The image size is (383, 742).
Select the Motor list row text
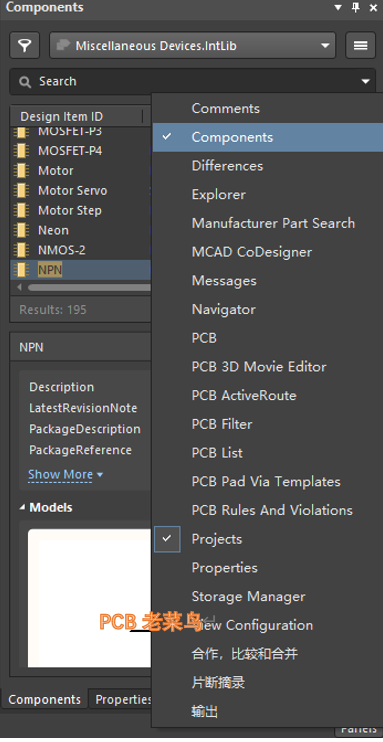pyautogui.click(x=56, y=171)
